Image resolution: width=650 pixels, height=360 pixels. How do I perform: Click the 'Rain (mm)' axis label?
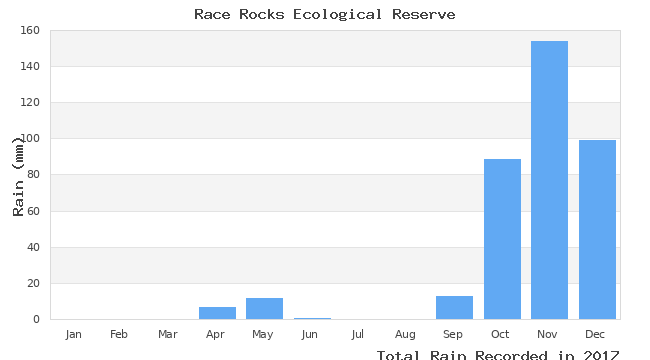(x=17, y=176)
